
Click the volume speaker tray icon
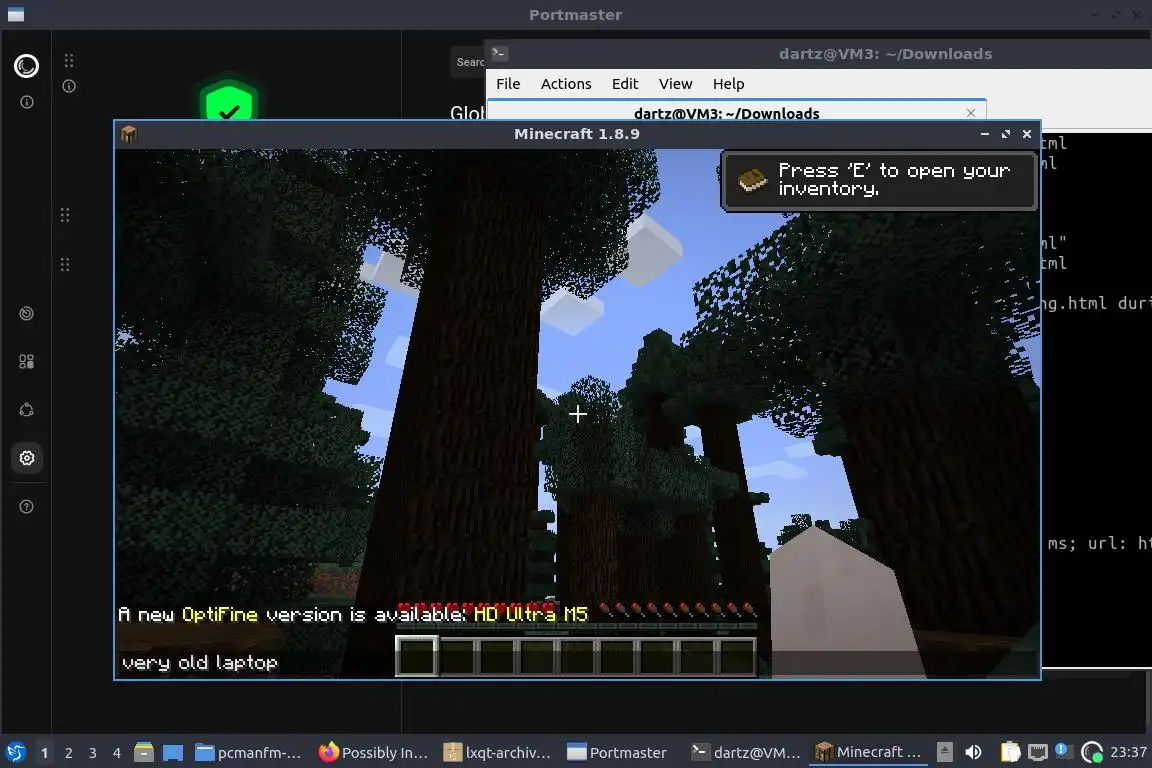pos(973,752)
